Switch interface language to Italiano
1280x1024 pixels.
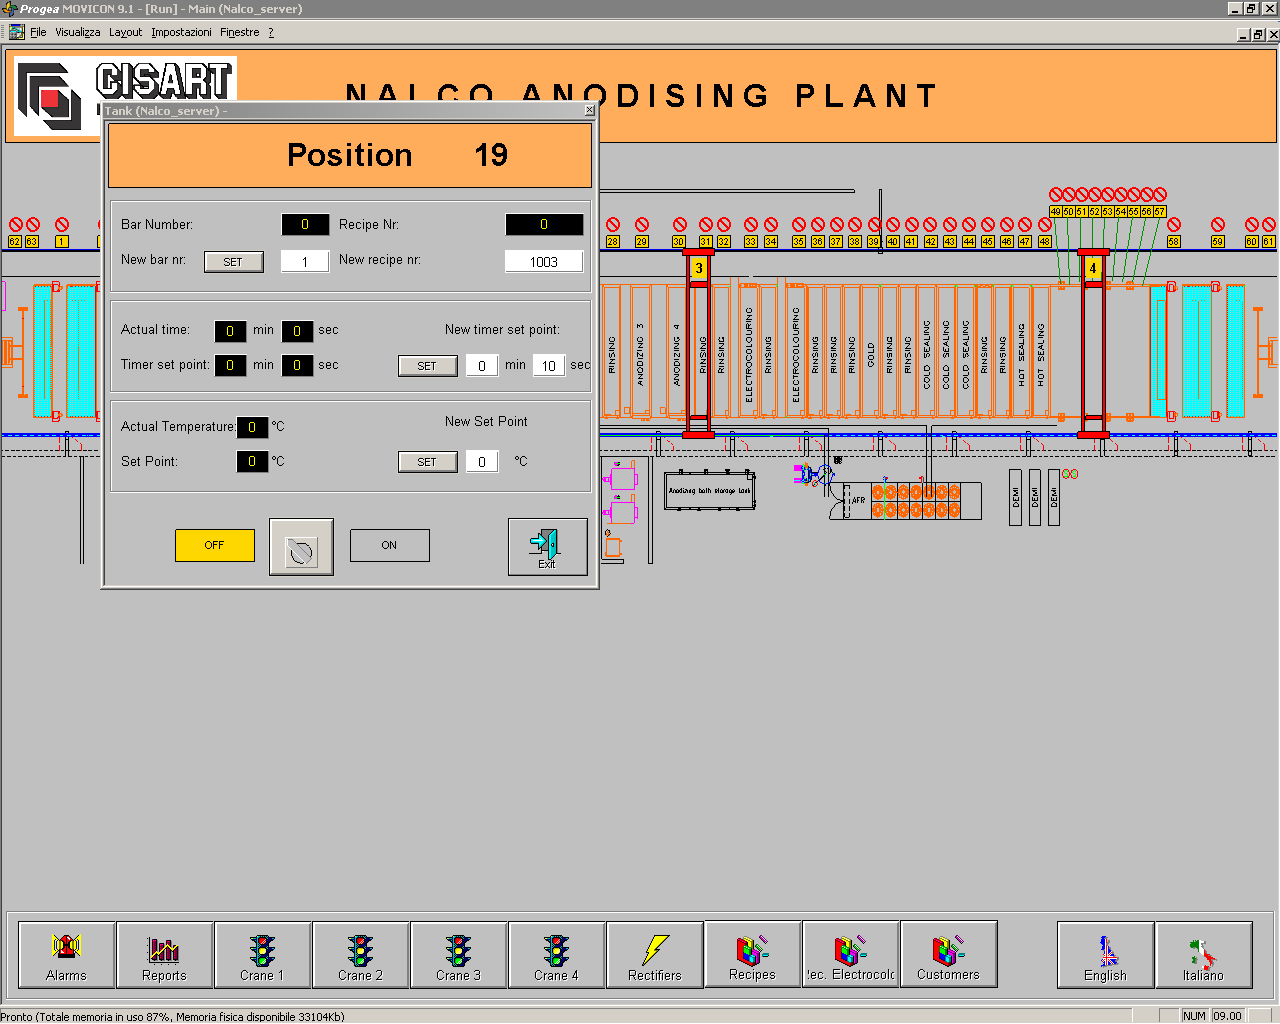tap(1203, 955)
